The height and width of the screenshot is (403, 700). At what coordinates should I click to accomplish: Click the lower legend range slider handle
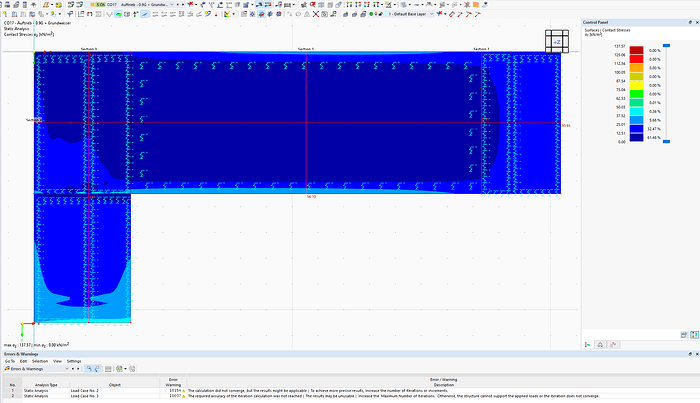[x=666, y=141]
